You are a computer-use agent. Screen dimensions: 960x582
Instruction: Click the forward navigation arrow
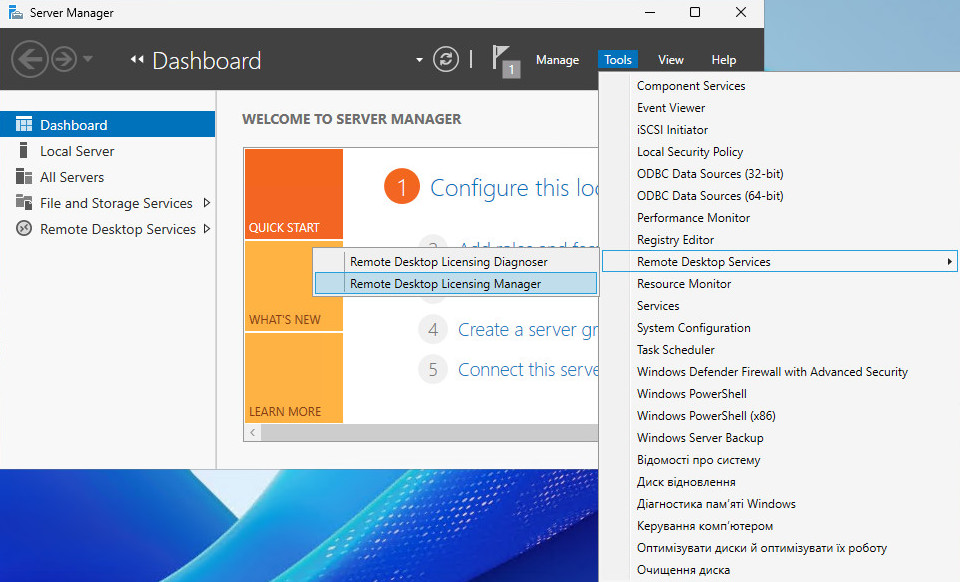pos(64,59)
